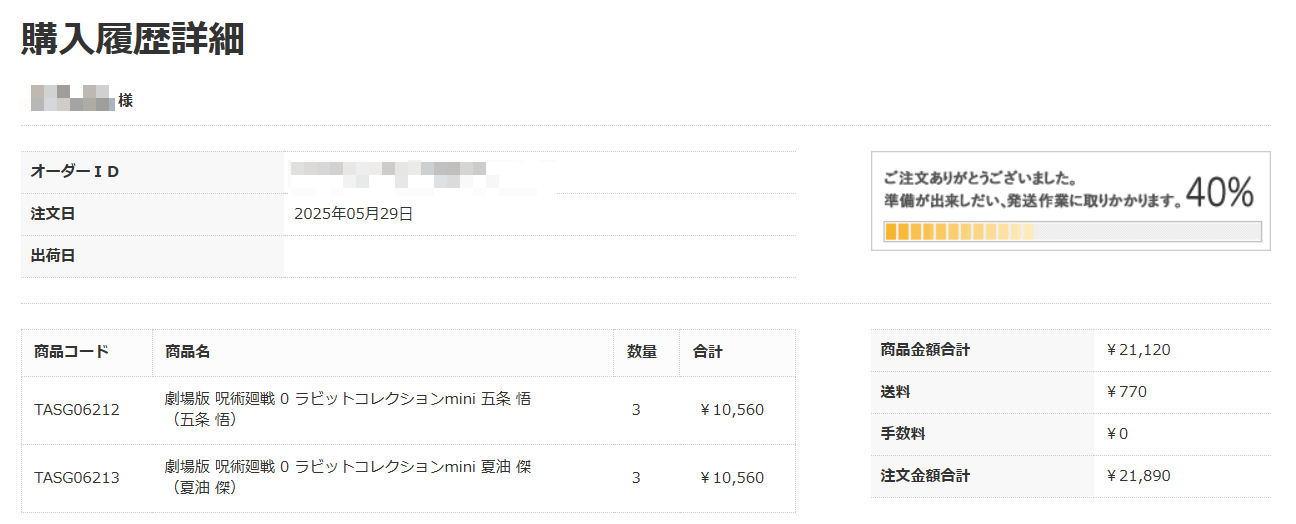Click the 商品コード column header
This screenshot has width=1296, height=524.
click(71, 352)
